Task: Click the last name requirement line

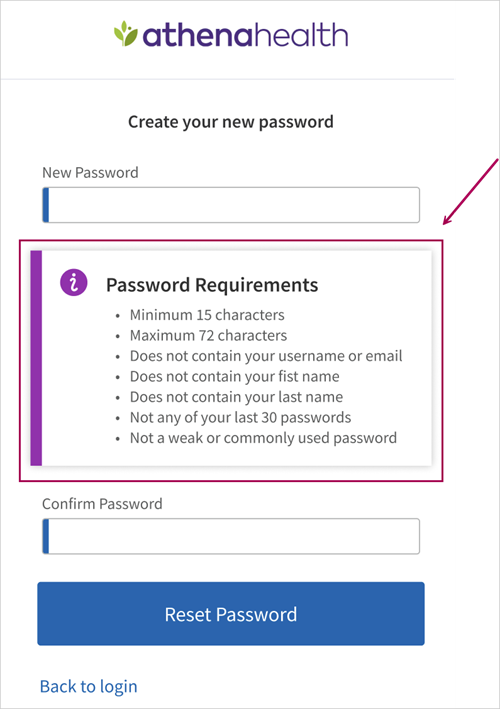Action: tap(236, 397)
